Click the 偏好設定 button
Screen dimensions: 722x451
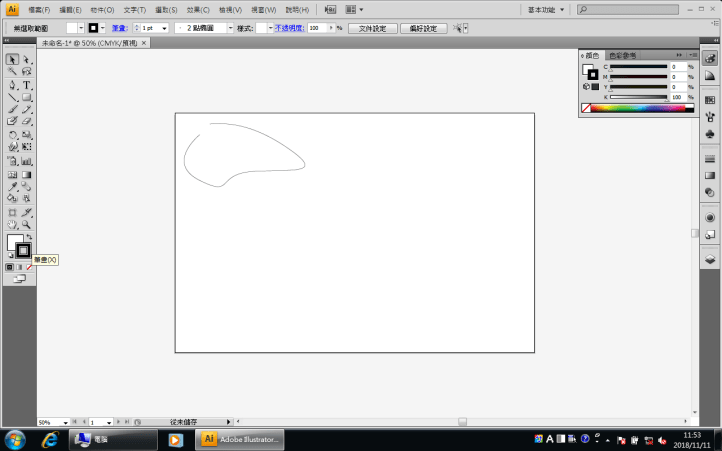pos(423,29)
